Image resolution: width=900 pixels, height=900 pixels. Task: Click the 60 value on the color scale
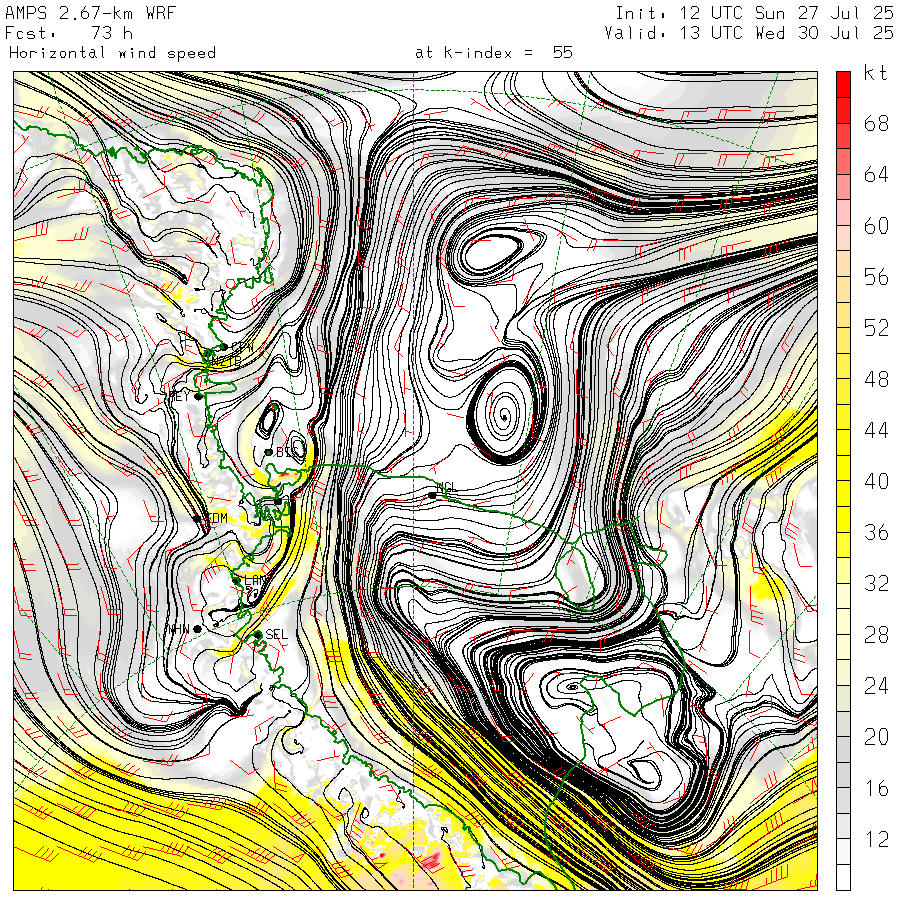pos(876,226)
